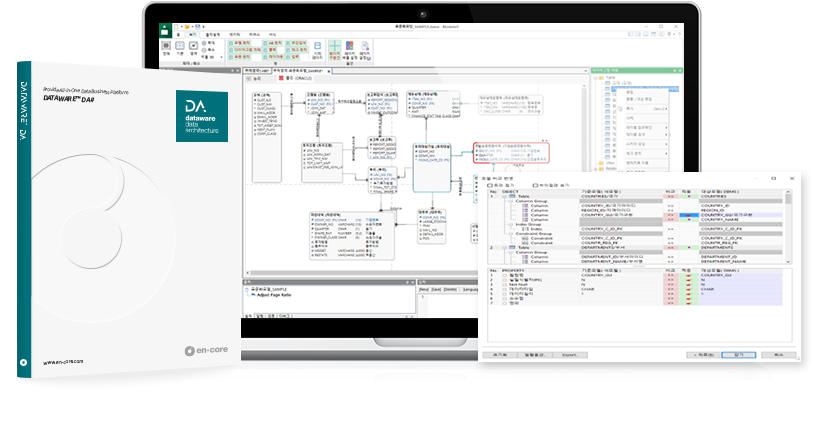Switch to the 보기 ribbon tab
This screenshot has height=430, width=814.
193,35
